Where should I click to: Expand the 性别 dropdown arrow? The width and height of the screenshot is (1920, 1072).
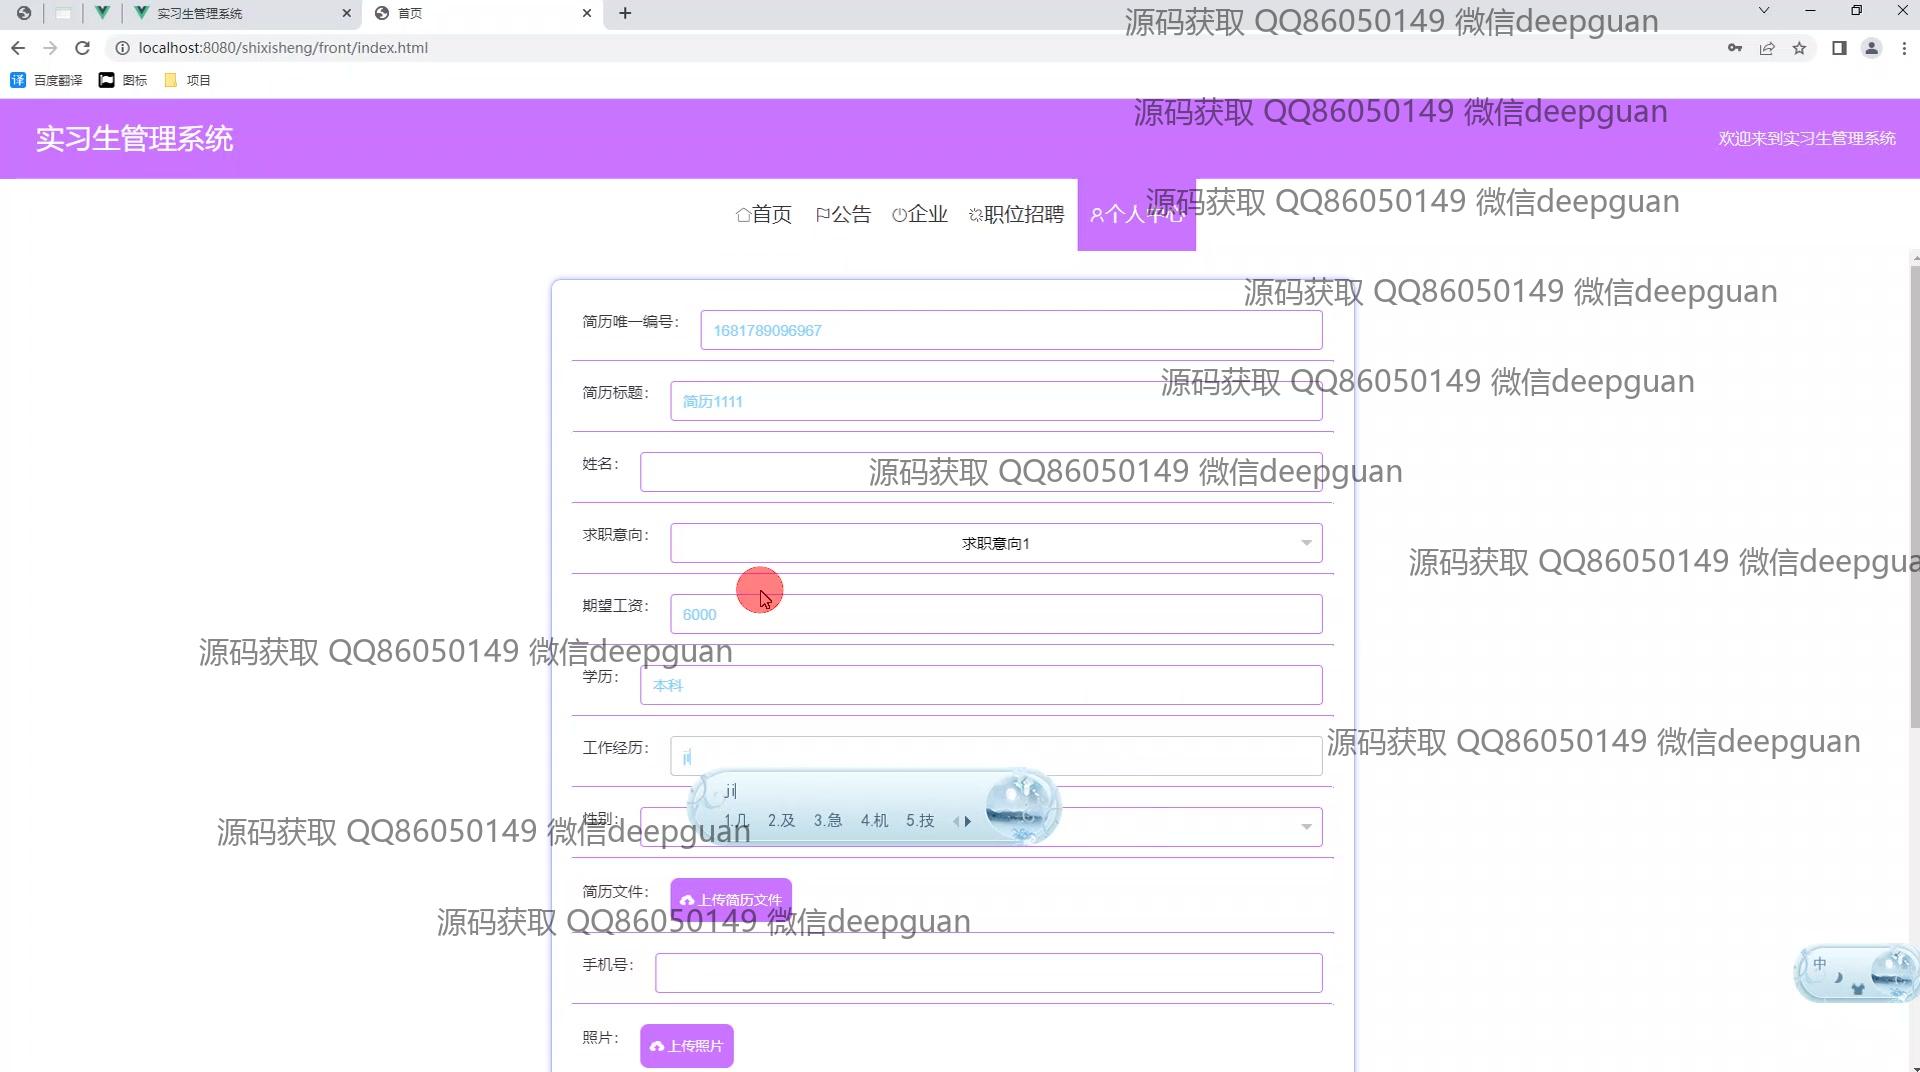(1306, 827)
